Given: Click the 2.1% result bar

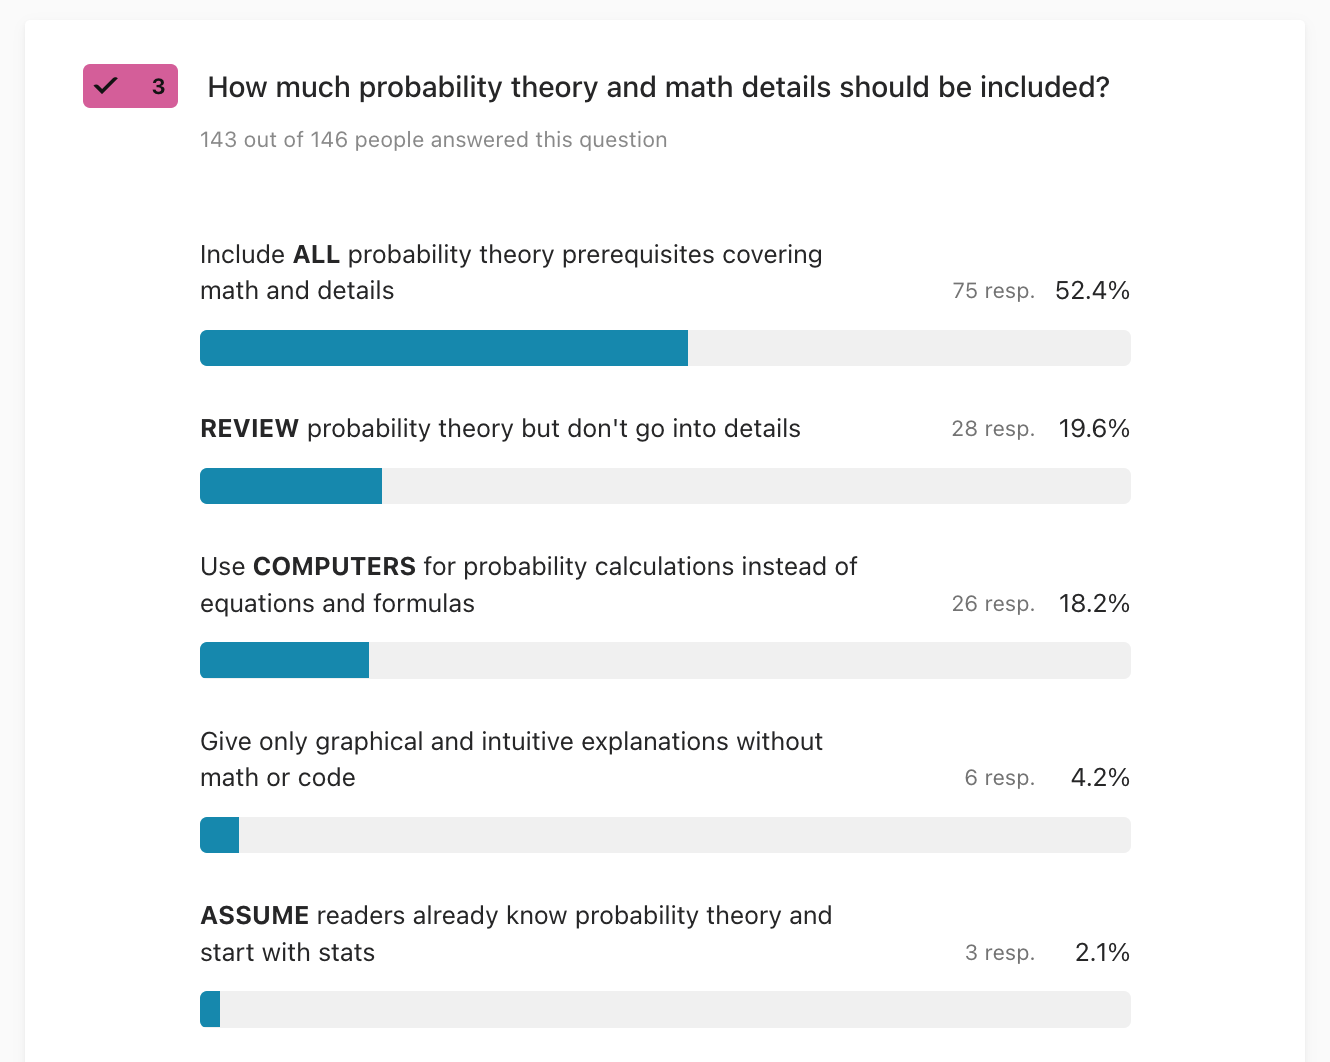Looking at the screenshot, I should click(x=665, y=1009).
